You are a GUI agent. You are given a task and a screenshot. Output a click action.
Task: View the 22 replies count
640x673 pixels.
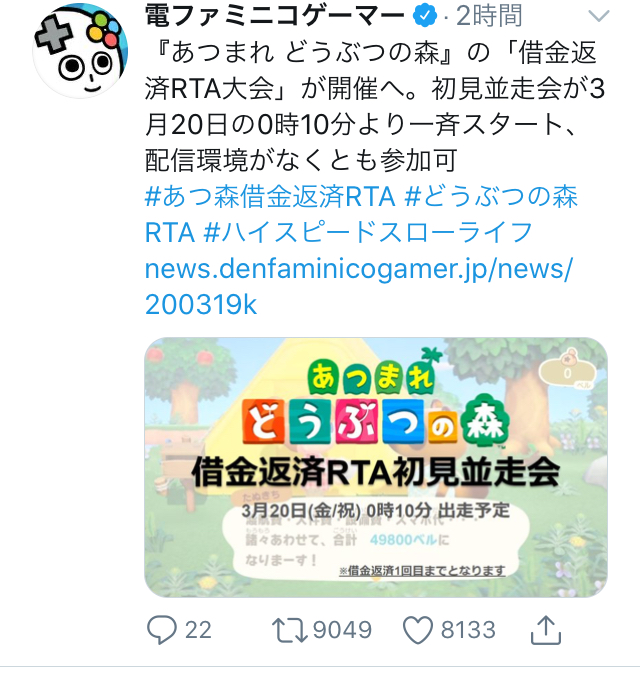(198, 630)
